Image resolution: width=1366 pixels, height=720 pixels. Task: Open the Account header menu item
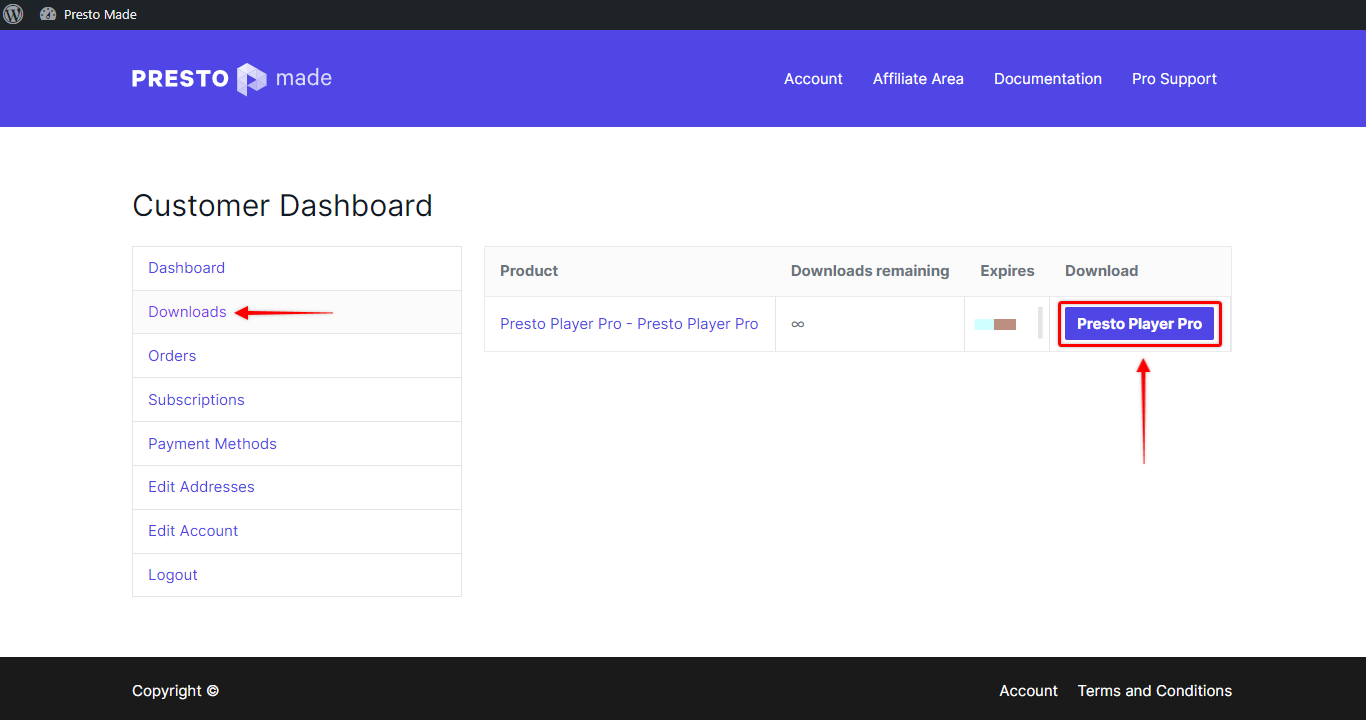point(813,79)
